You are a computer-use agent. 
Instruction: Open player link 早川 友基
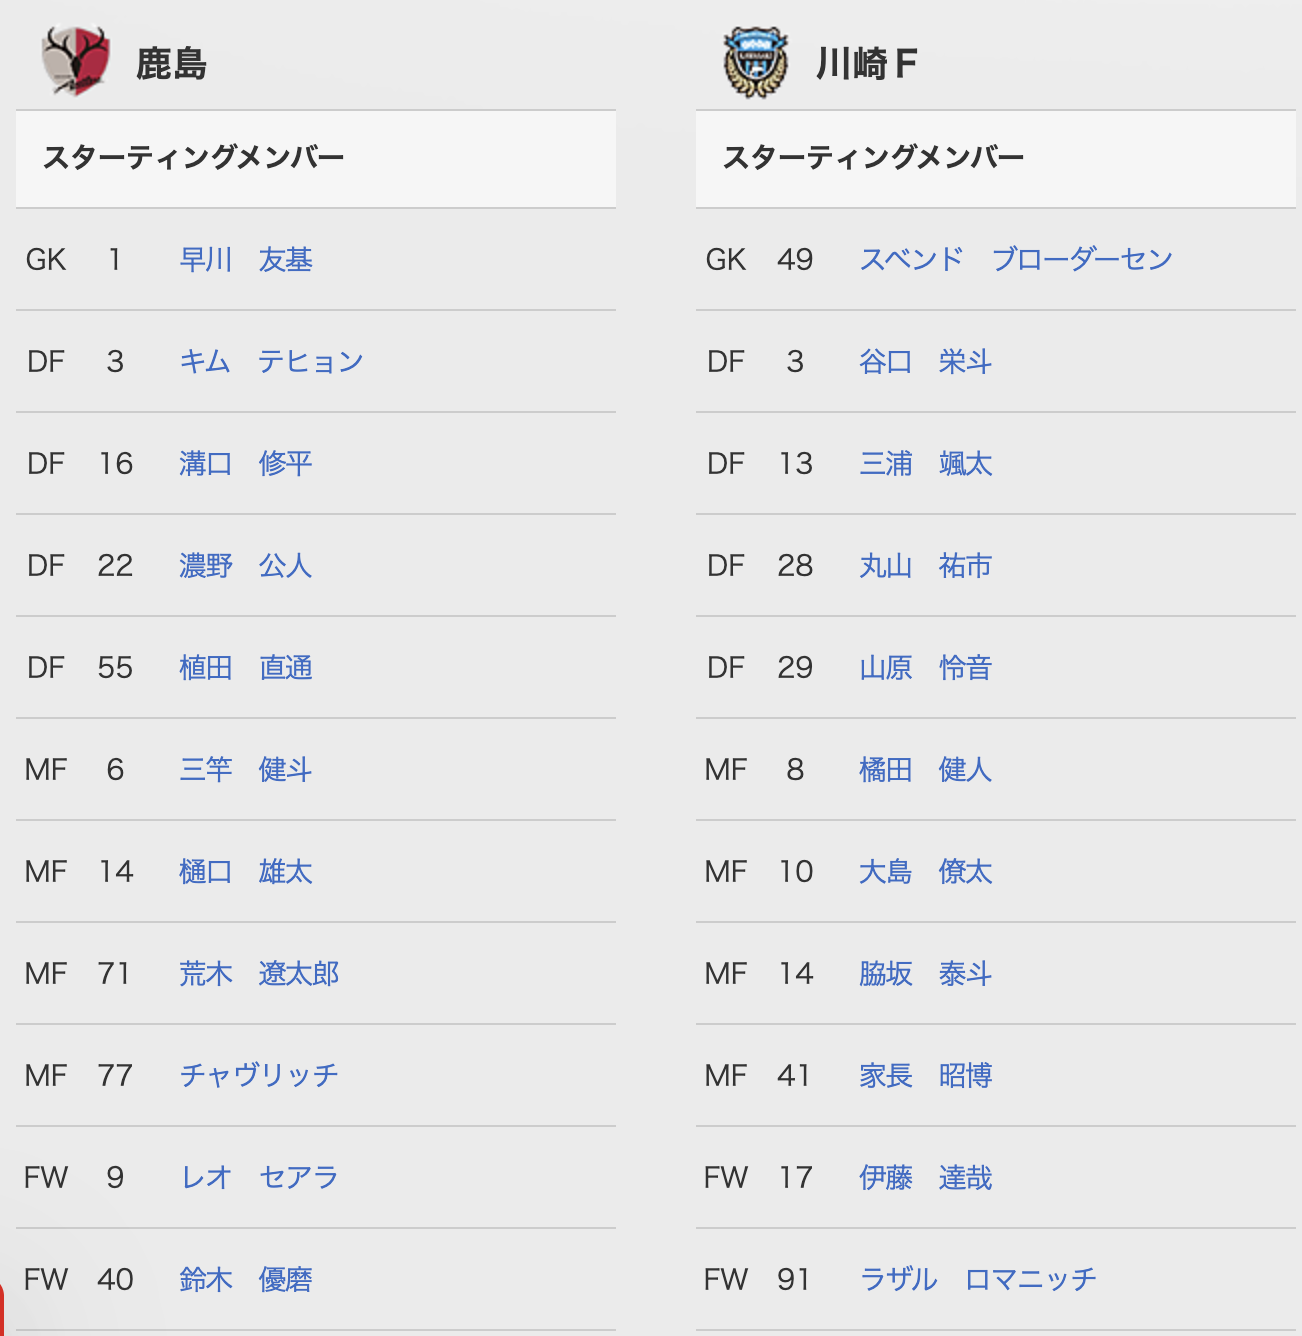tap(246, 260)
